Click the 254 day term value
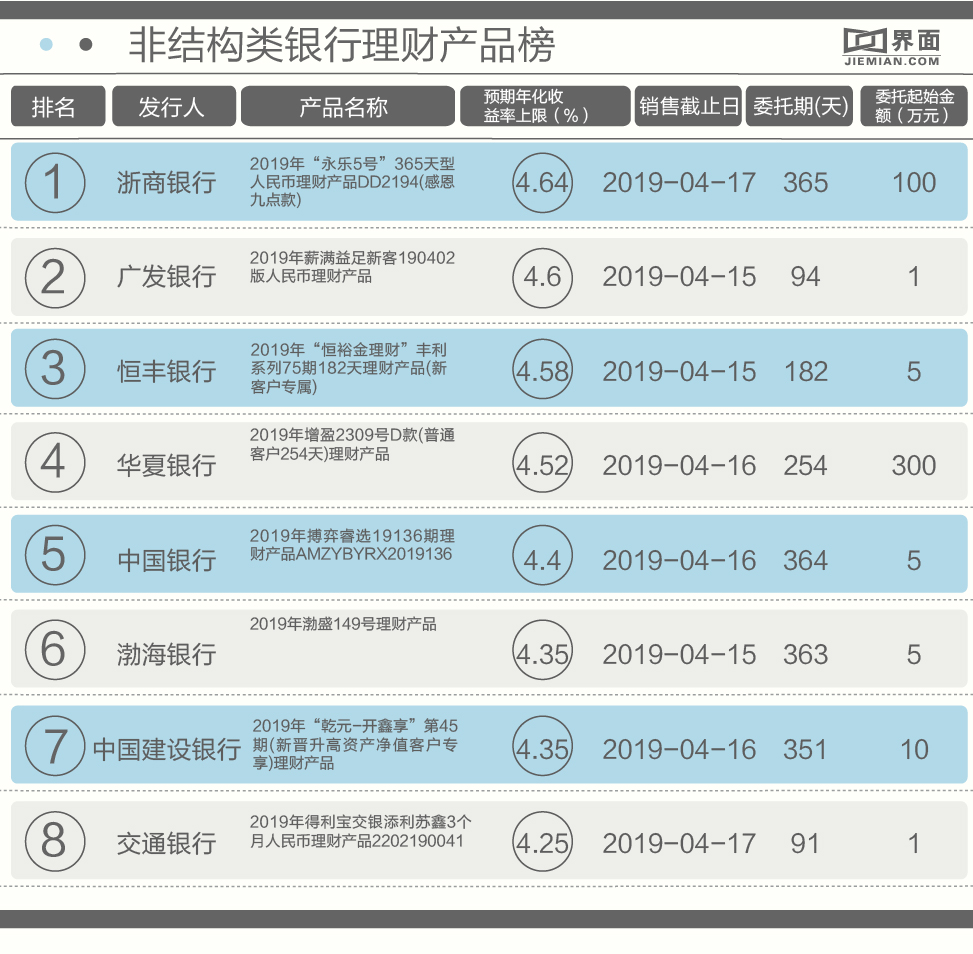 pyautogui.click(x=805, y=466)
